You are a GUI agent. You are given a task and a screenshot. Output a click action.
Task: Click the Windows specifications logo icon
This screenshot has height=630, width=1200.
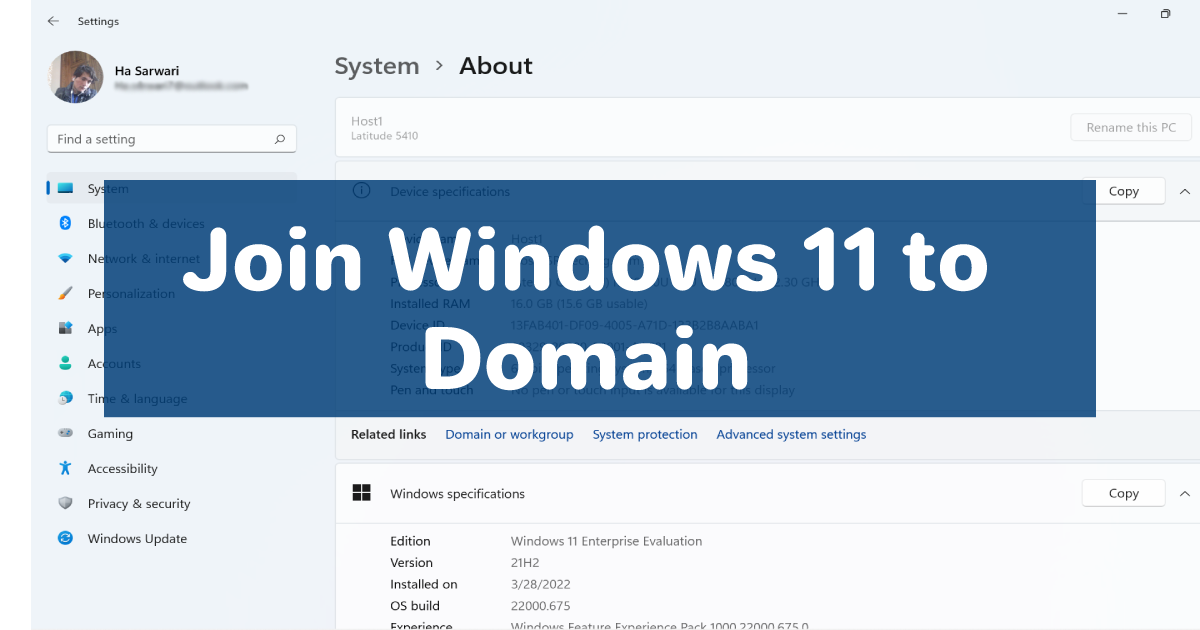pos(362,493)
